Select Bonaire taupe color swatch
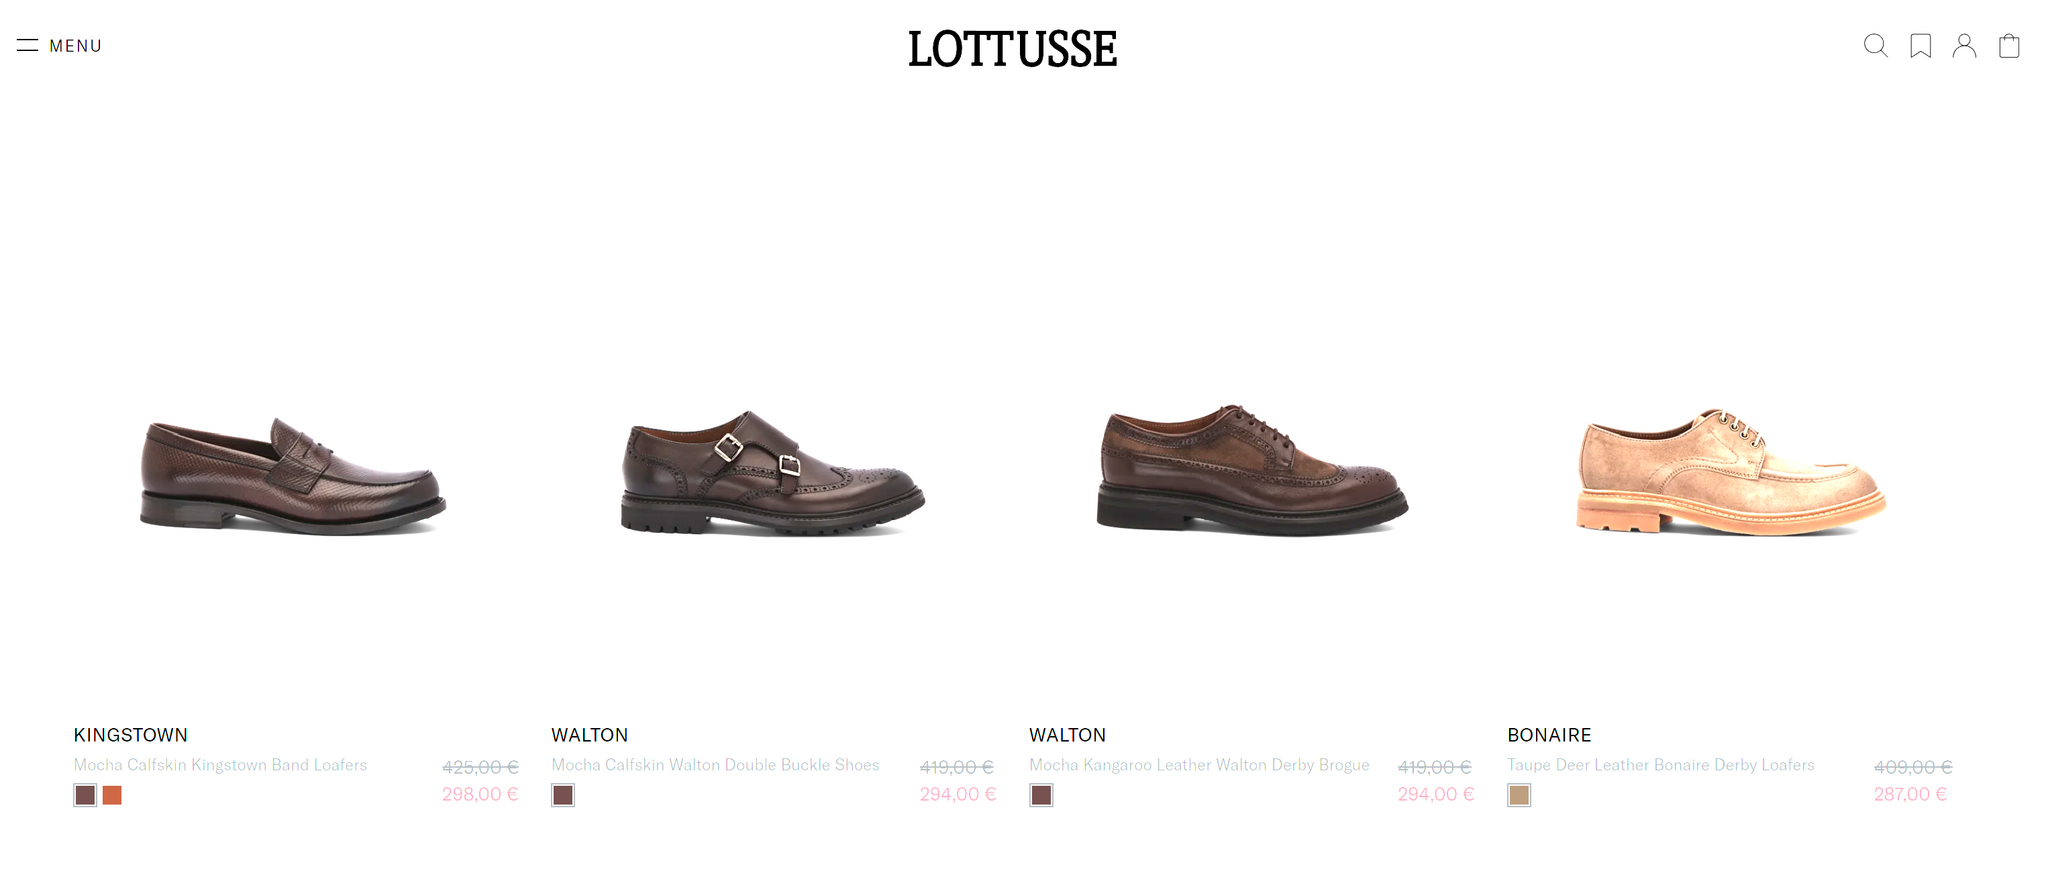 [x=1519, y=795]
